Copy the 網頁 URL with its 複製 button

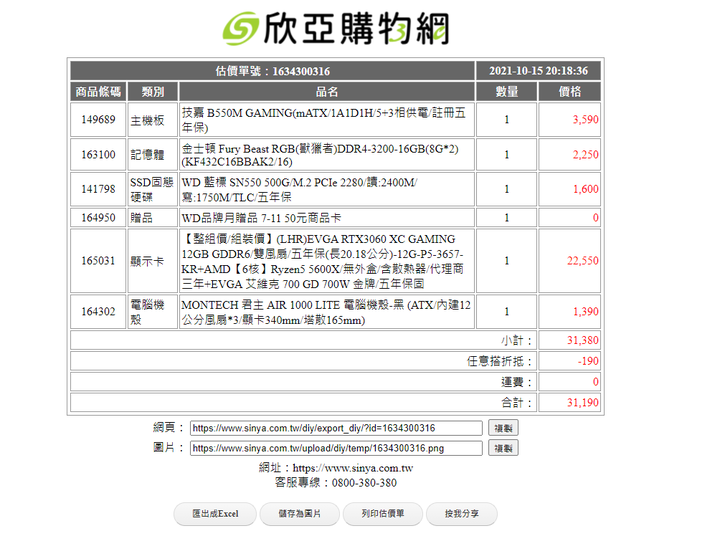click(503, 428)
